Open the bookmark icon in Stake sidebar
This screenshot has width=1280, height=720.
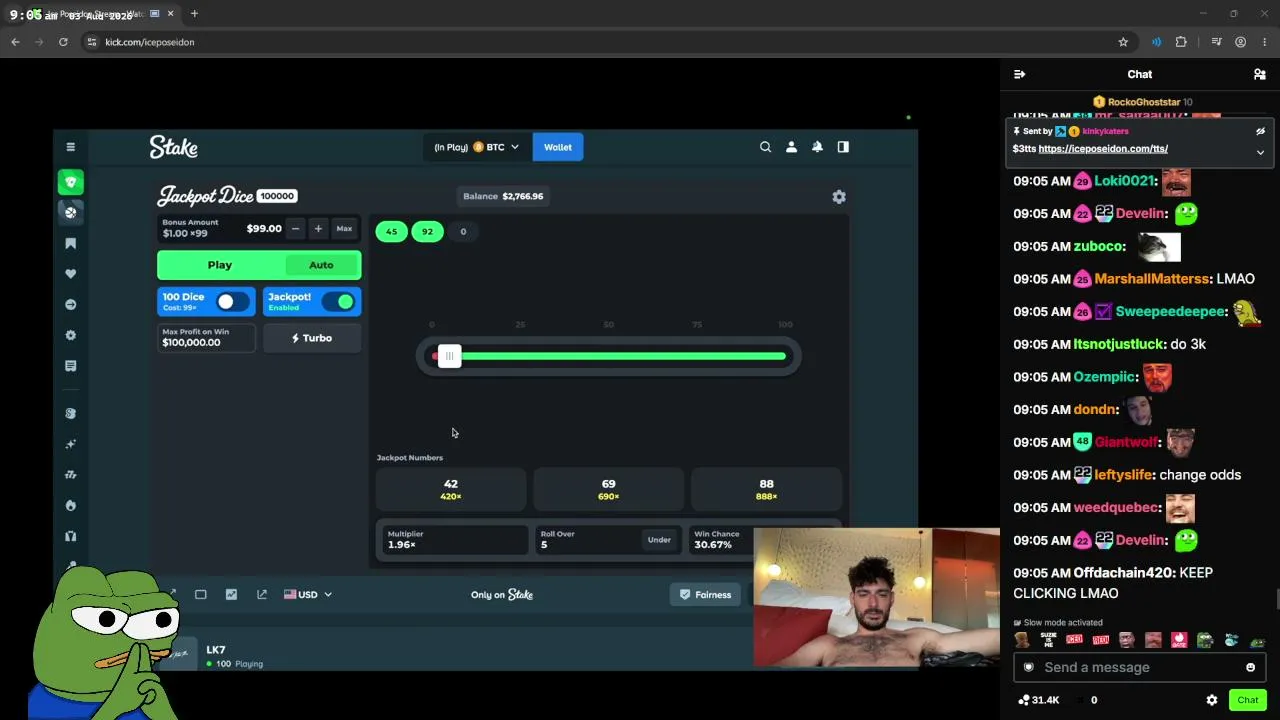(70, 243)
